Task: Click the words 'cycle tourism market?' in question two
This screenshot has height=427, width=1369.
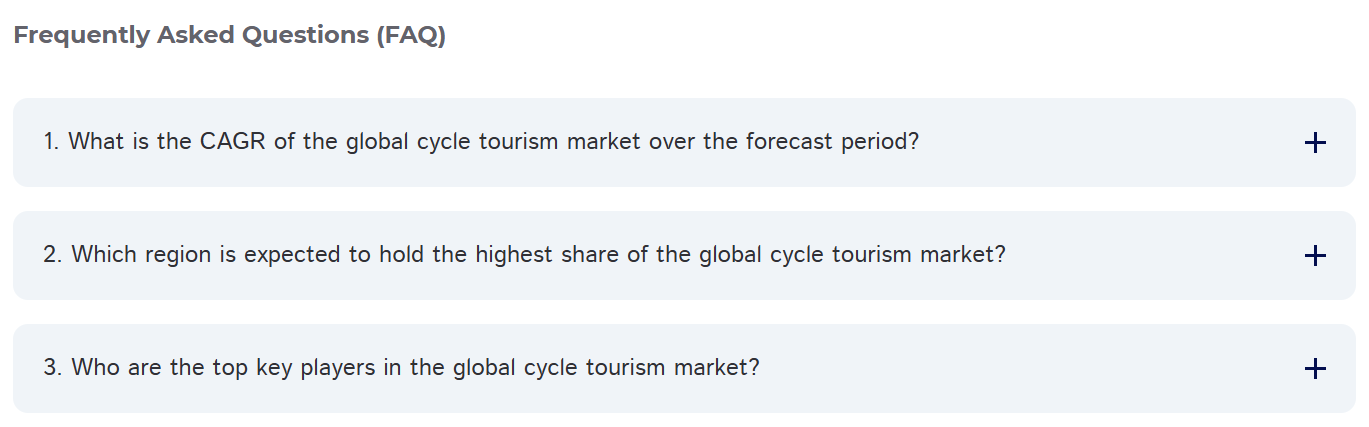Action: click(x=887, y=255)
